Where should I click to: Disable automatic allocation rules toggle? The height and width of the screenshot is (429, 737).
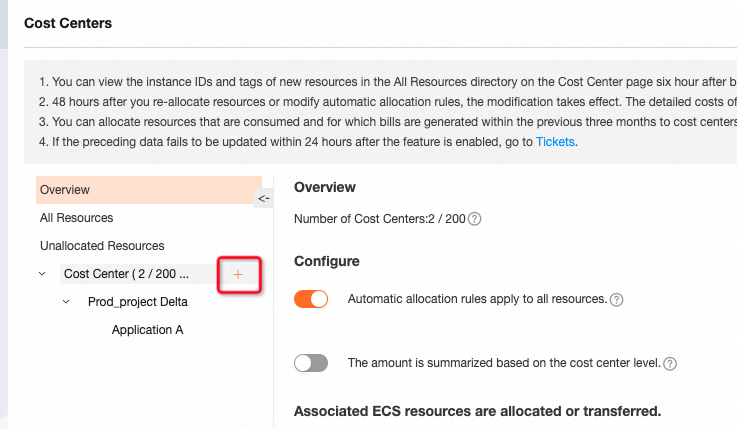311,299
